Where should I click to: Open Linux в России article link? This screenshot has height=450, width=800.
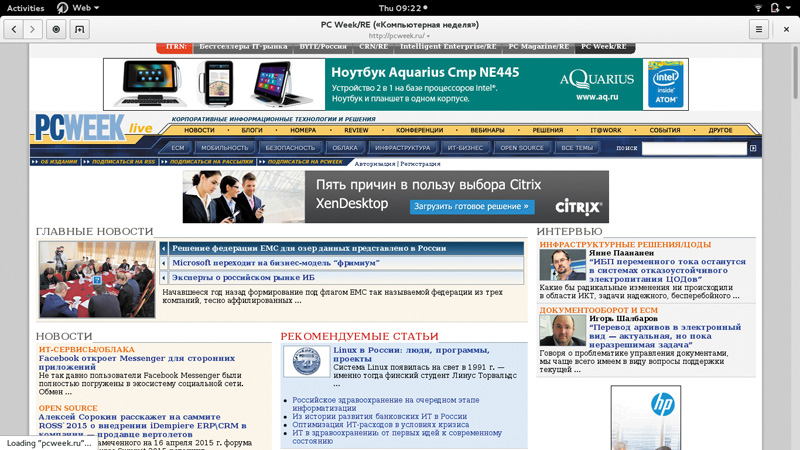pos(411,354)
